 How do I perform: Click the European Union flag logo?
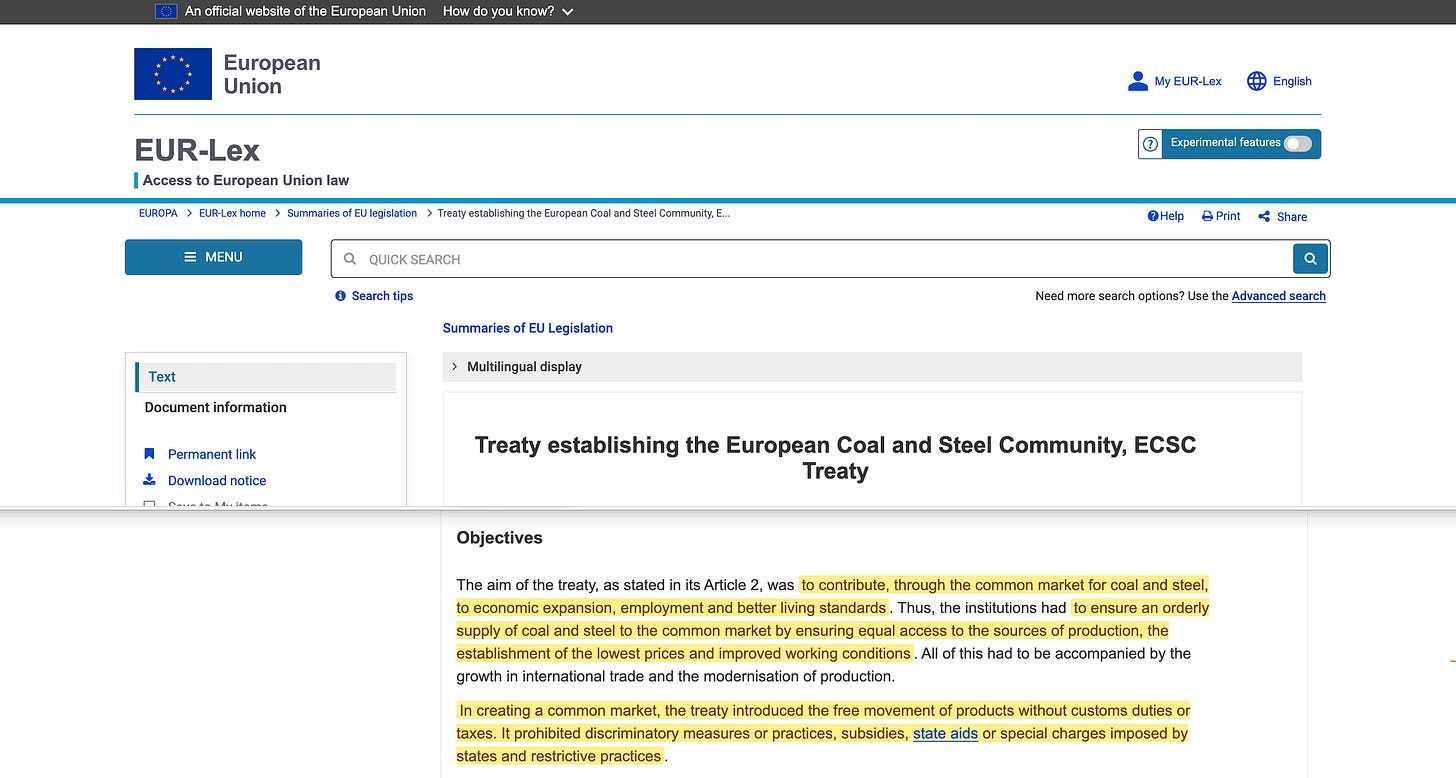click(x=173, y=74)
